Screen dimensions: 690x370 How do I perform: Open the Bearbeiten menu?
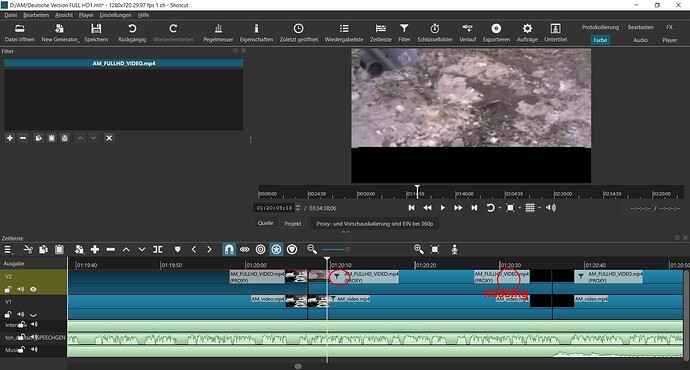coord(36,15)
